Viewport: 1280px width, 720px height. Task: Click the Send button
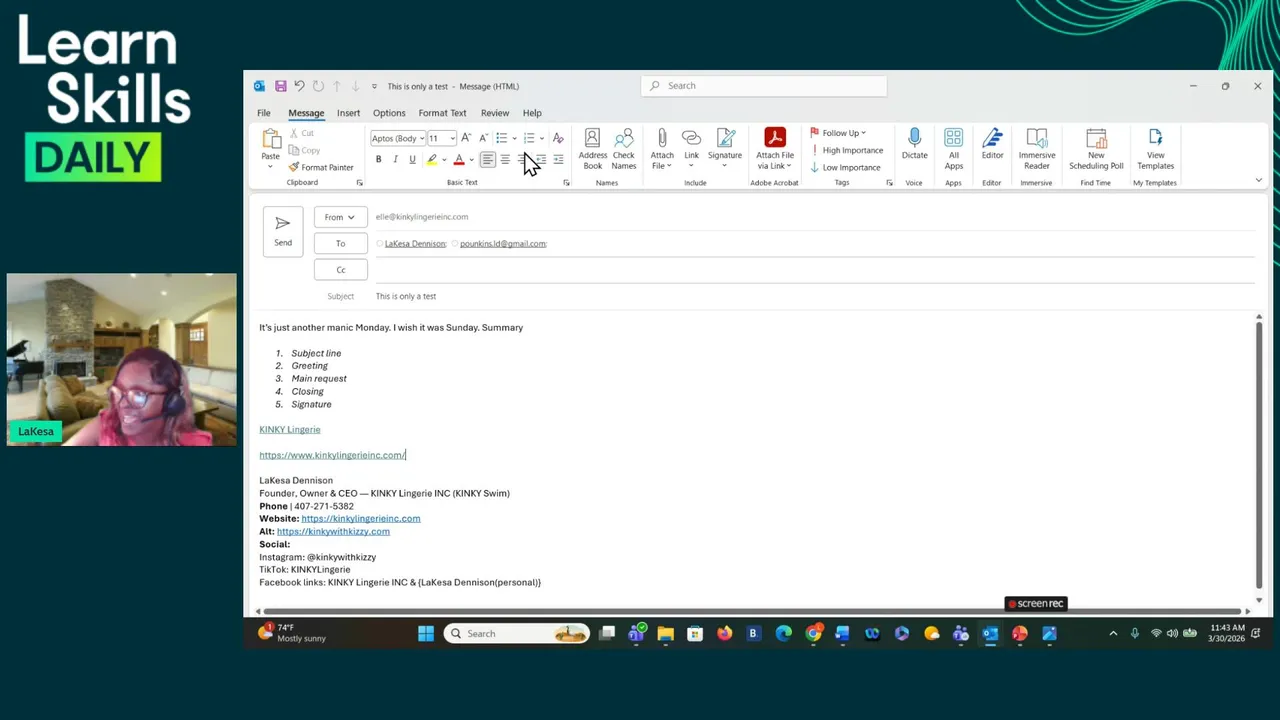click(x=283, y=231)
